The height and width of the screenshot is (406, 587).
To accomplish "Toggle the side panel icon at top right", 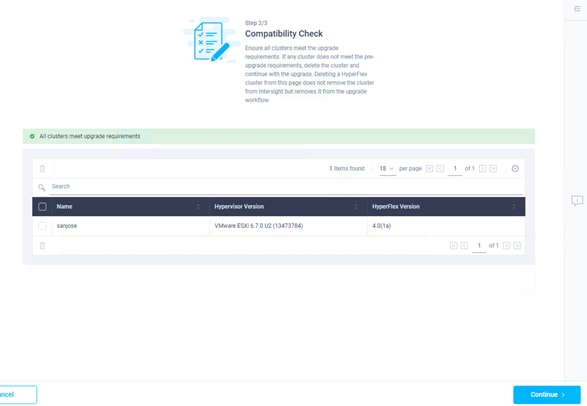I will click(577, 9).
